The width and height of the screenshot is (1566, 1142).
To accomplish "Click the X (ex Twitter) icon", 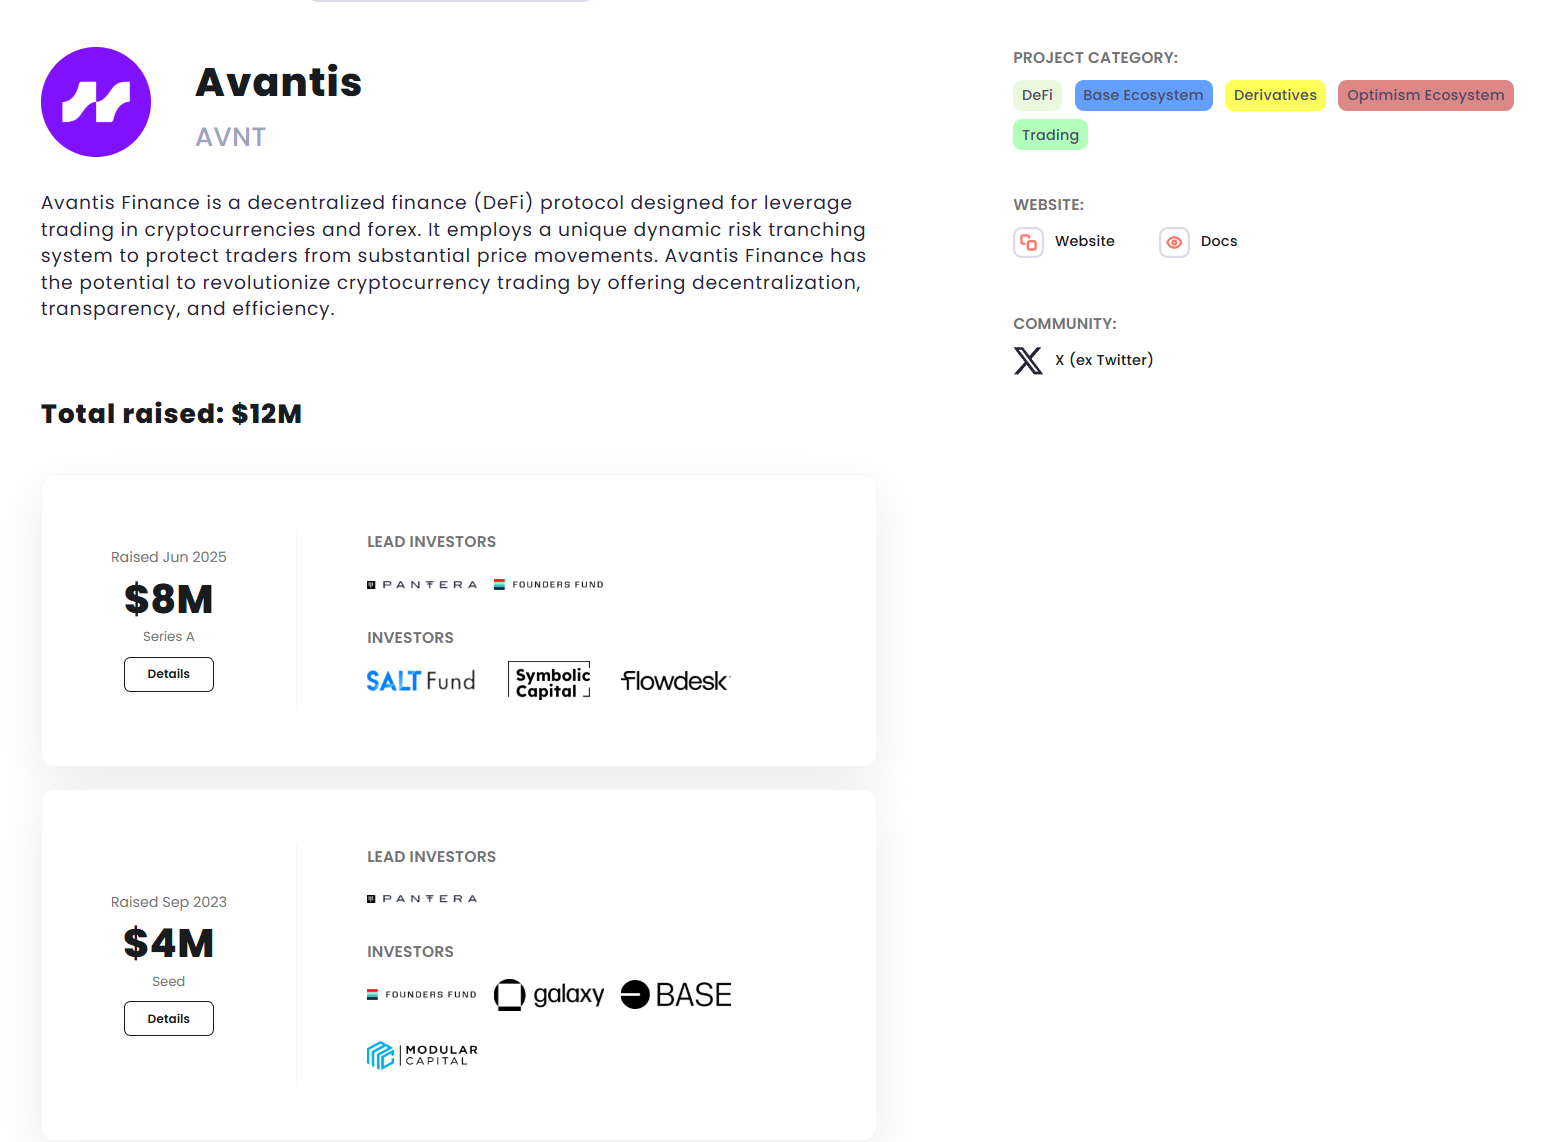I will 1028,360.
